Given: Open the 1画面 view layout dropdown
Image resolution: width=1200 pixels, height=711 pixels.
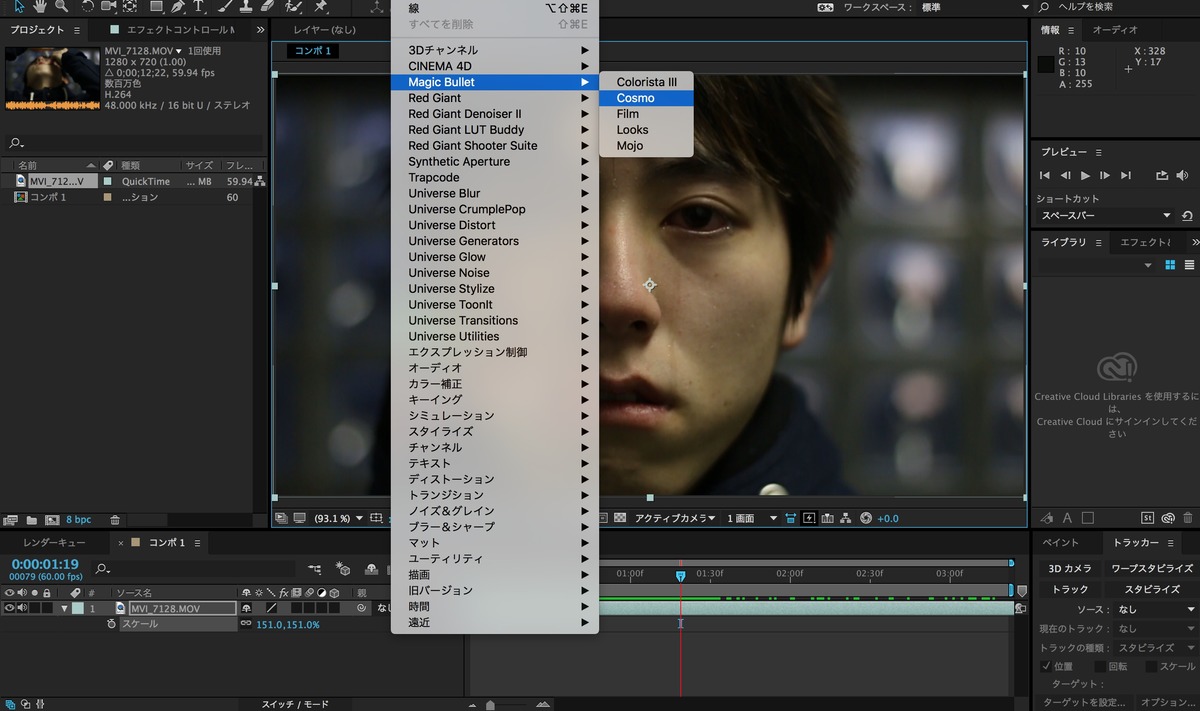Looking at the screenshot, I should 752,518.
